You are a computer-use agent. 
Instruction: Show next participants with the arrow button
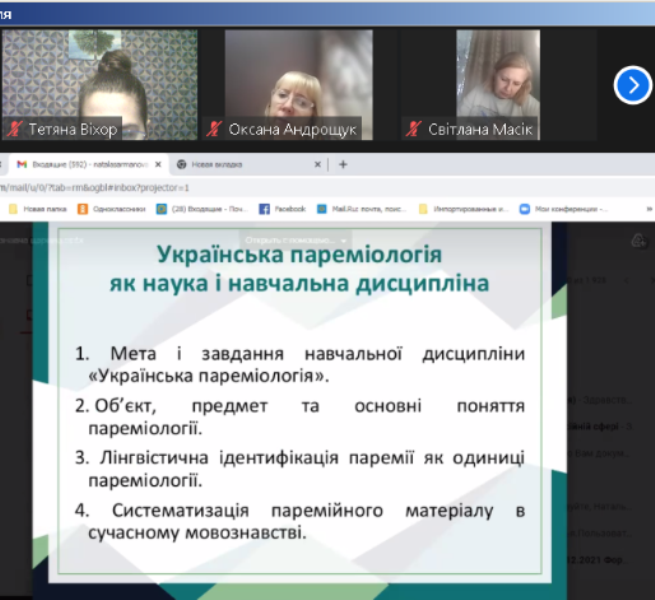click(x=632, y=85)
